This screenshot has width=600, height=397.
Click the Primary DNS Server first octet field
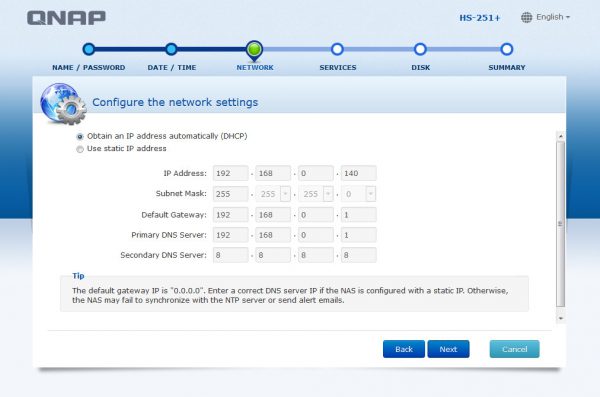tap(231, 235)
